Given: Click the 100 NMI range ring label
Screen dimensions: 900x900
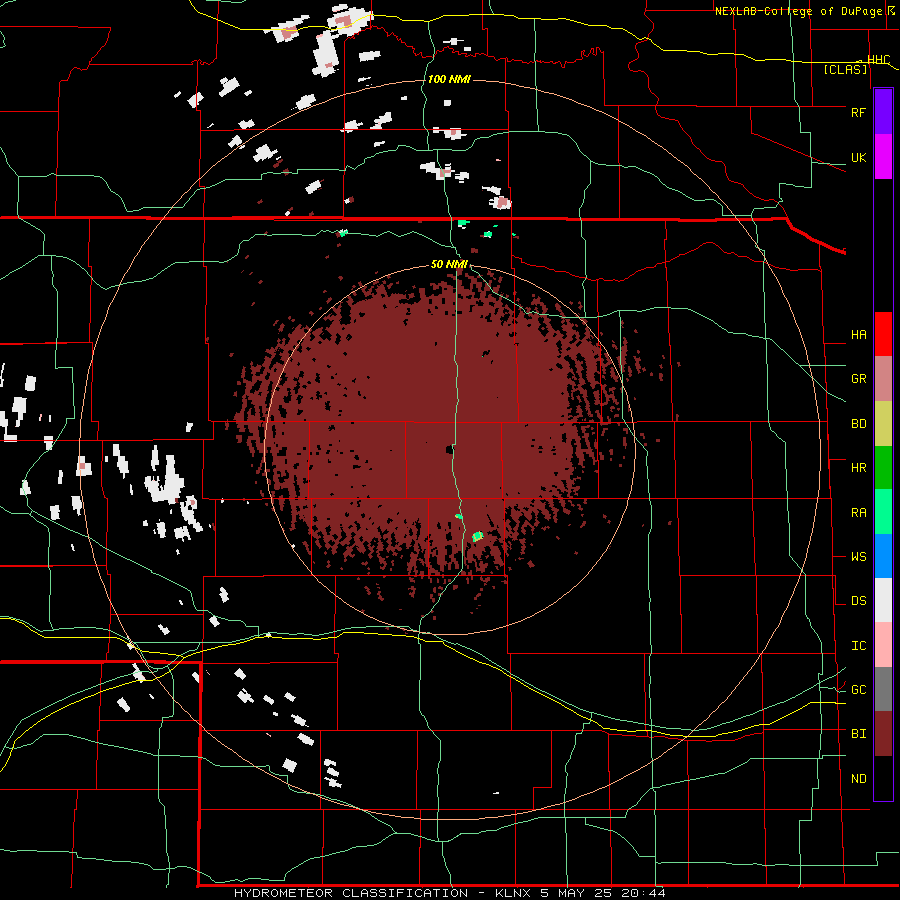Looking at the screenshot, I should [x=449, y=79].
